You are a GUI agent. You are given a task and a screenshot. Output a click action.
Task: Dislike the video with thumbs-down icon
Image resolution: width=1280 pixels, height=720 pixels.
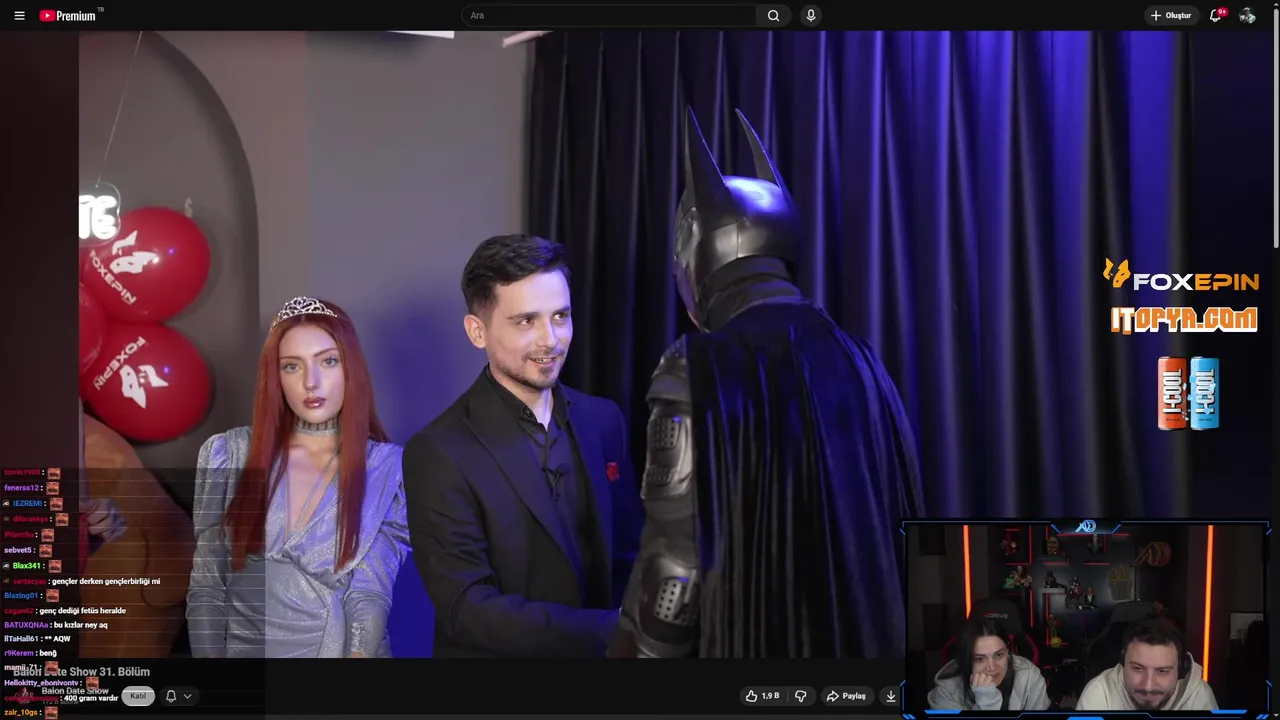800,696
